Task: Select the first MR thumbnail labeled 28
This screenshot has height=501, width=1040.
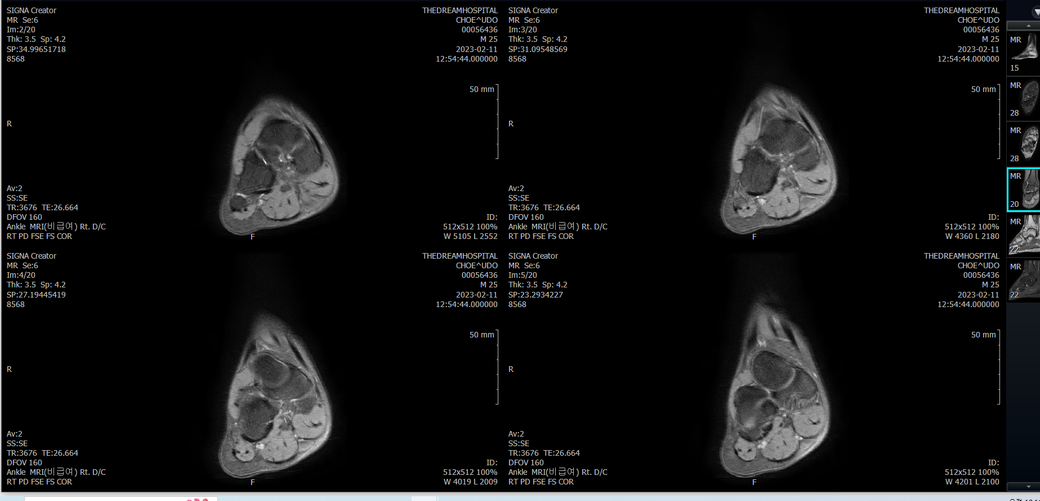Action: pos(1023,99)
